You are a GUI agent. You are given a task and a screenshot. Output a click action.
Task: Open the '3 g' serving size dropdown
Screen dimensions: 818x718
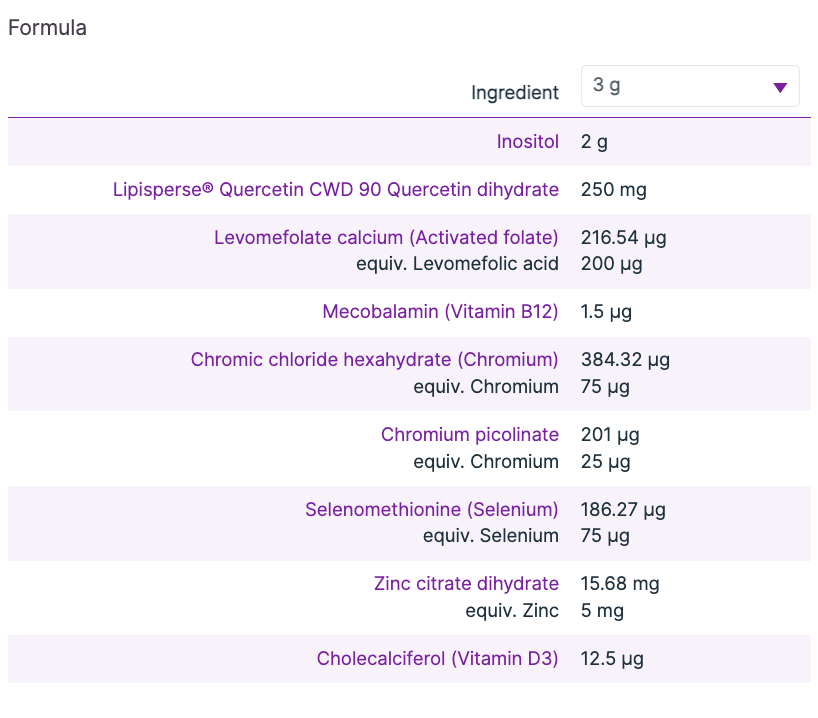click(x=689, y=86)
